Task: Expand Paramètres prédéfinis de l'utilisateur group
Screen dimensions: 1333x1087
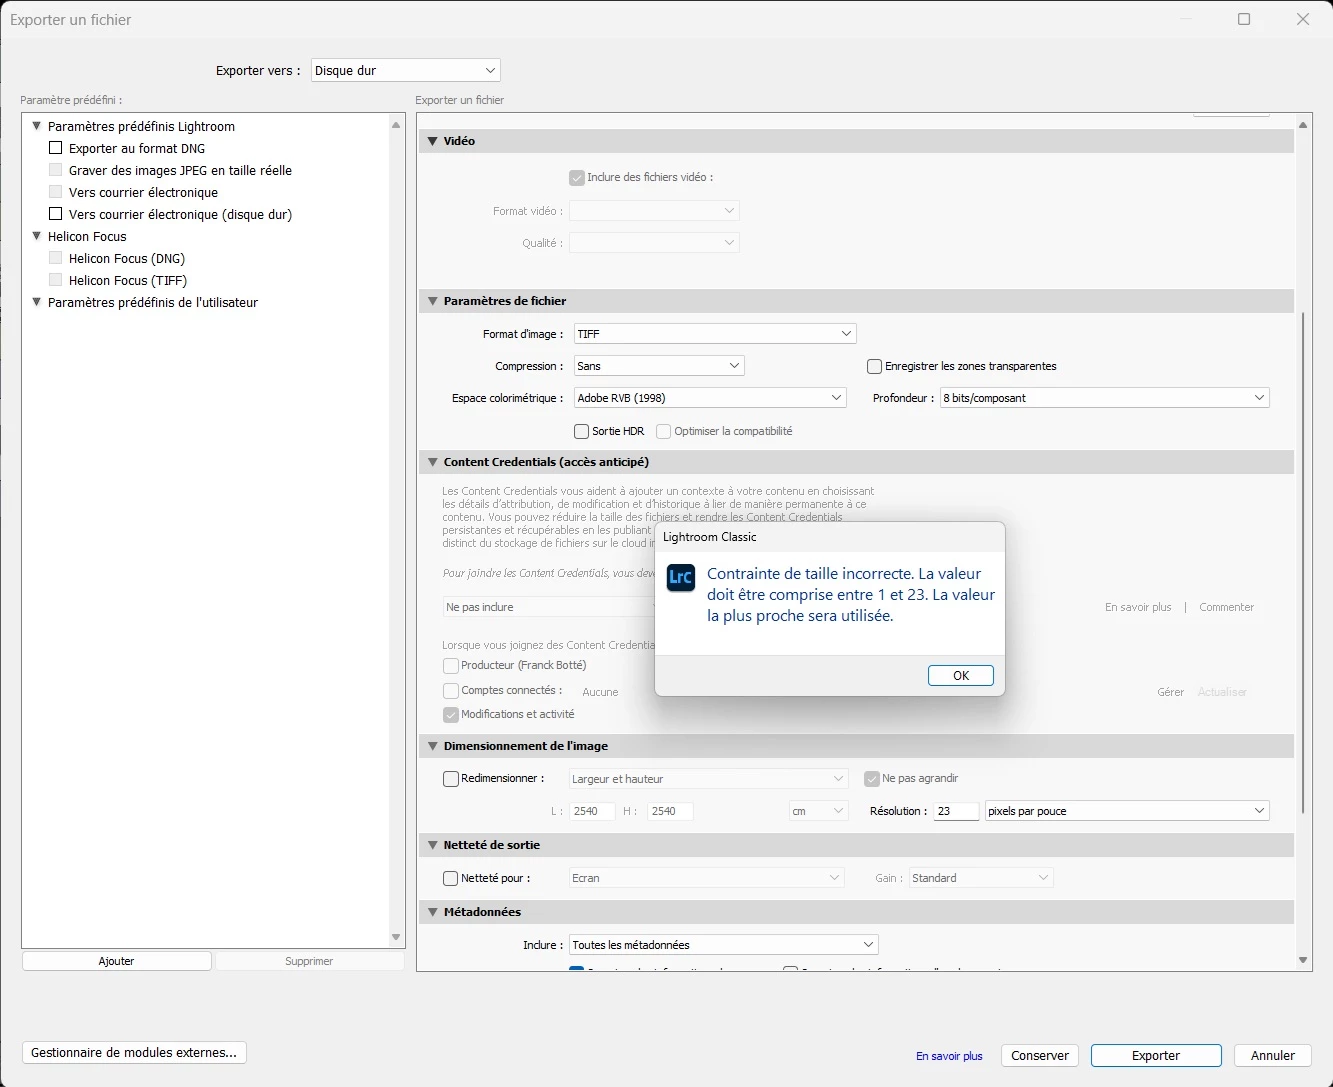Action: click(37, 302)
